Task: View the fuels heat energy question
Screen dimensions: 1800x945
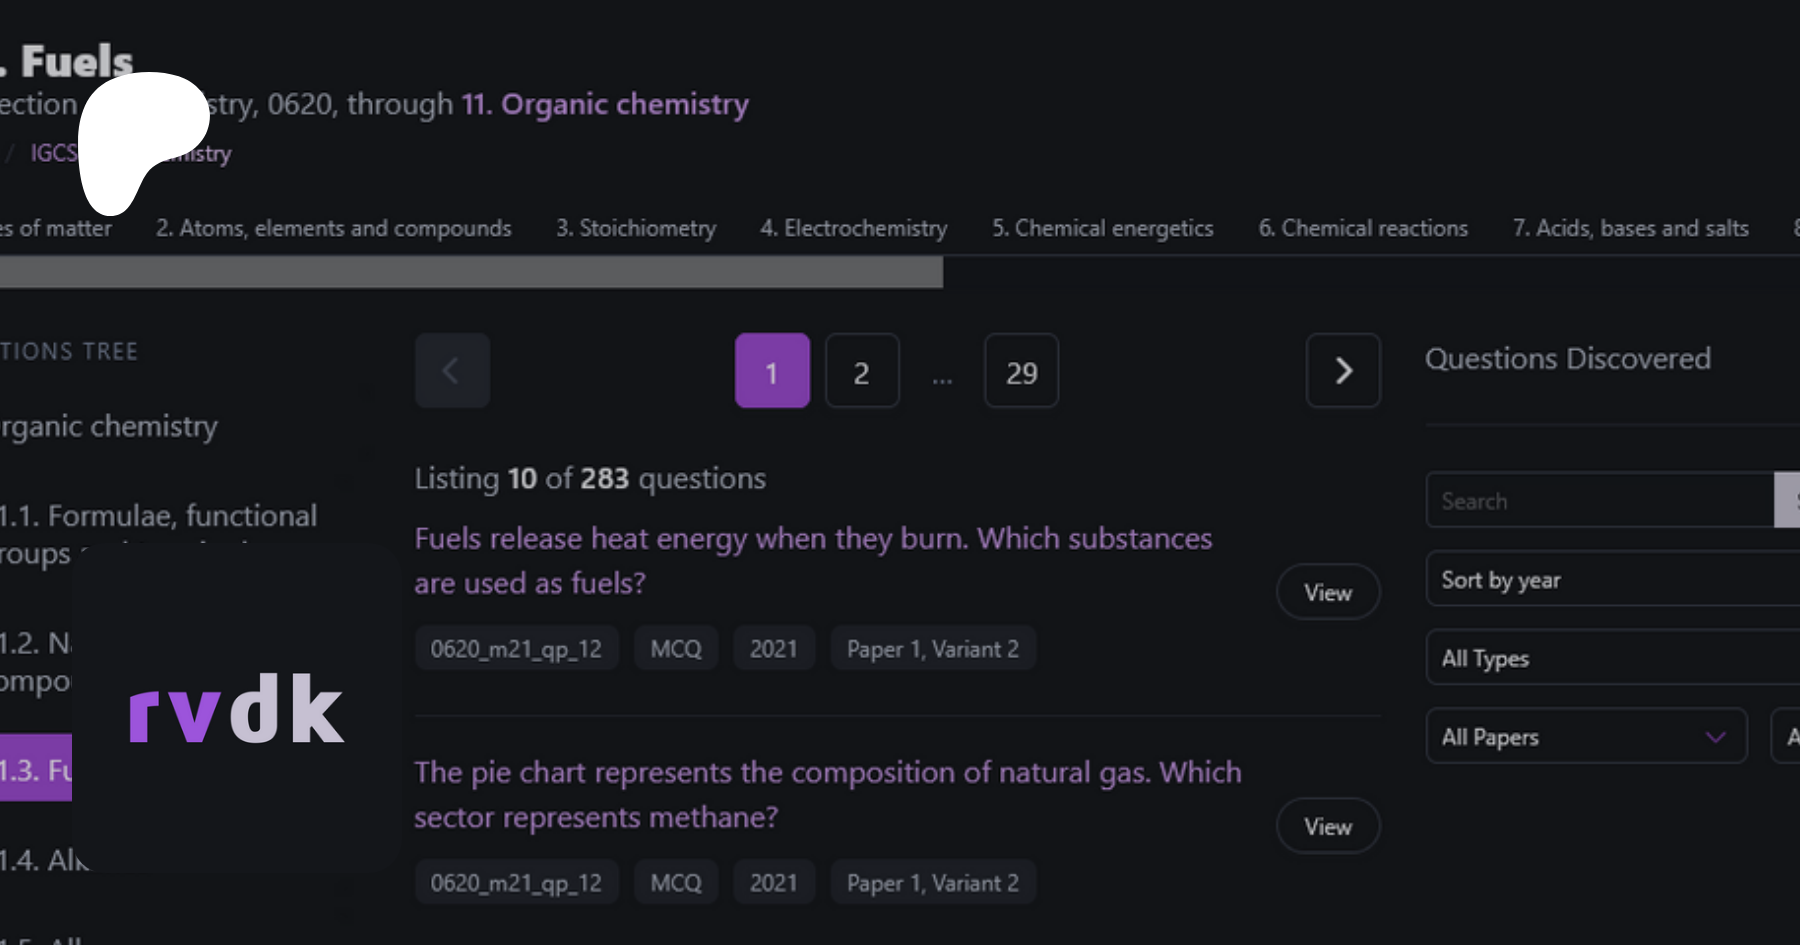Action: pos(1327,593)
